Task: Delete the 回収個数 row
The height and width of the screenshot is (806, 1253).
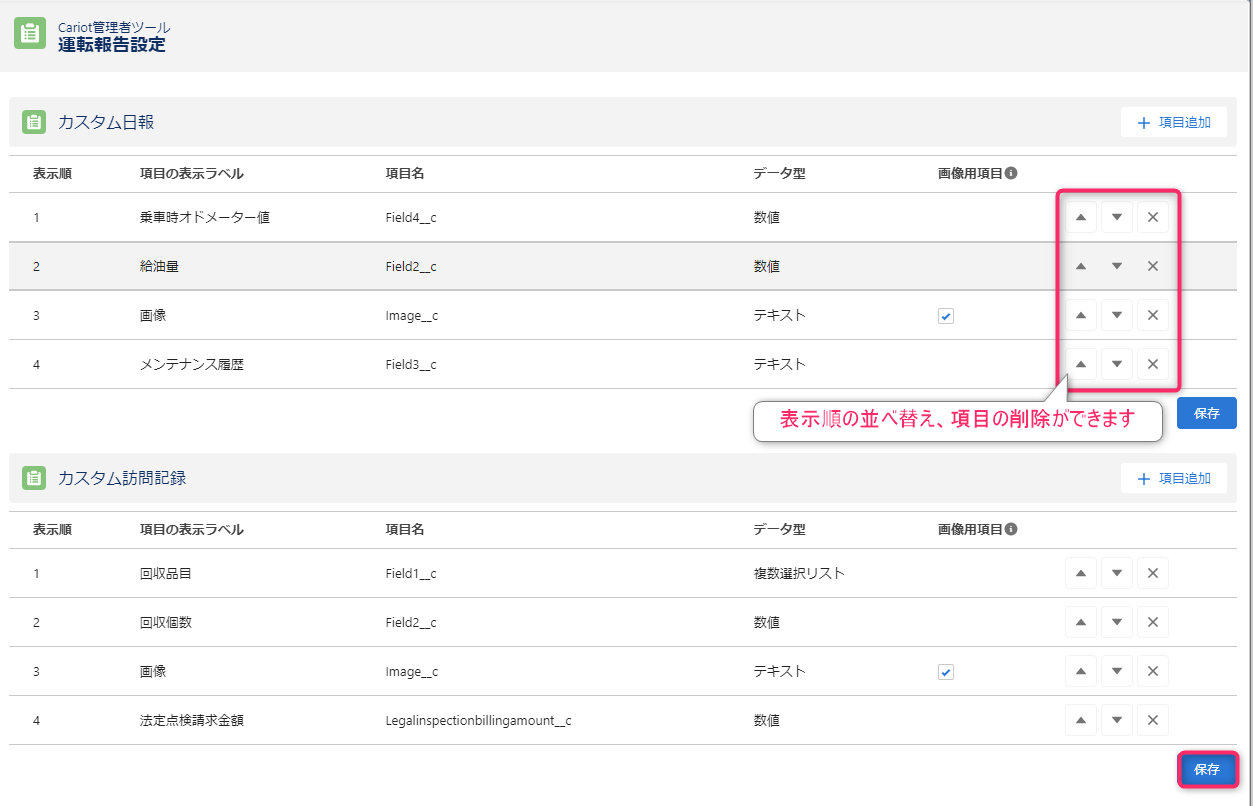Action: (x=1152, y=622)
